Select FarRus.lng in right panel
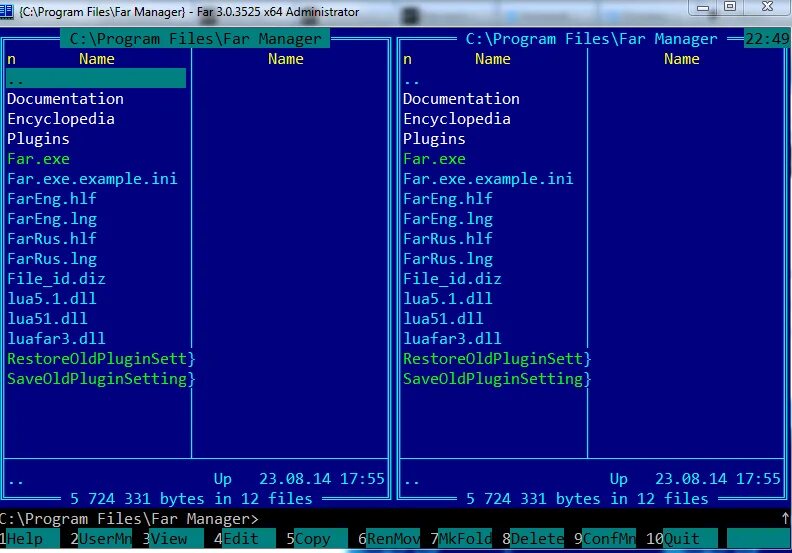792x553 pixels. click(448, 259)
